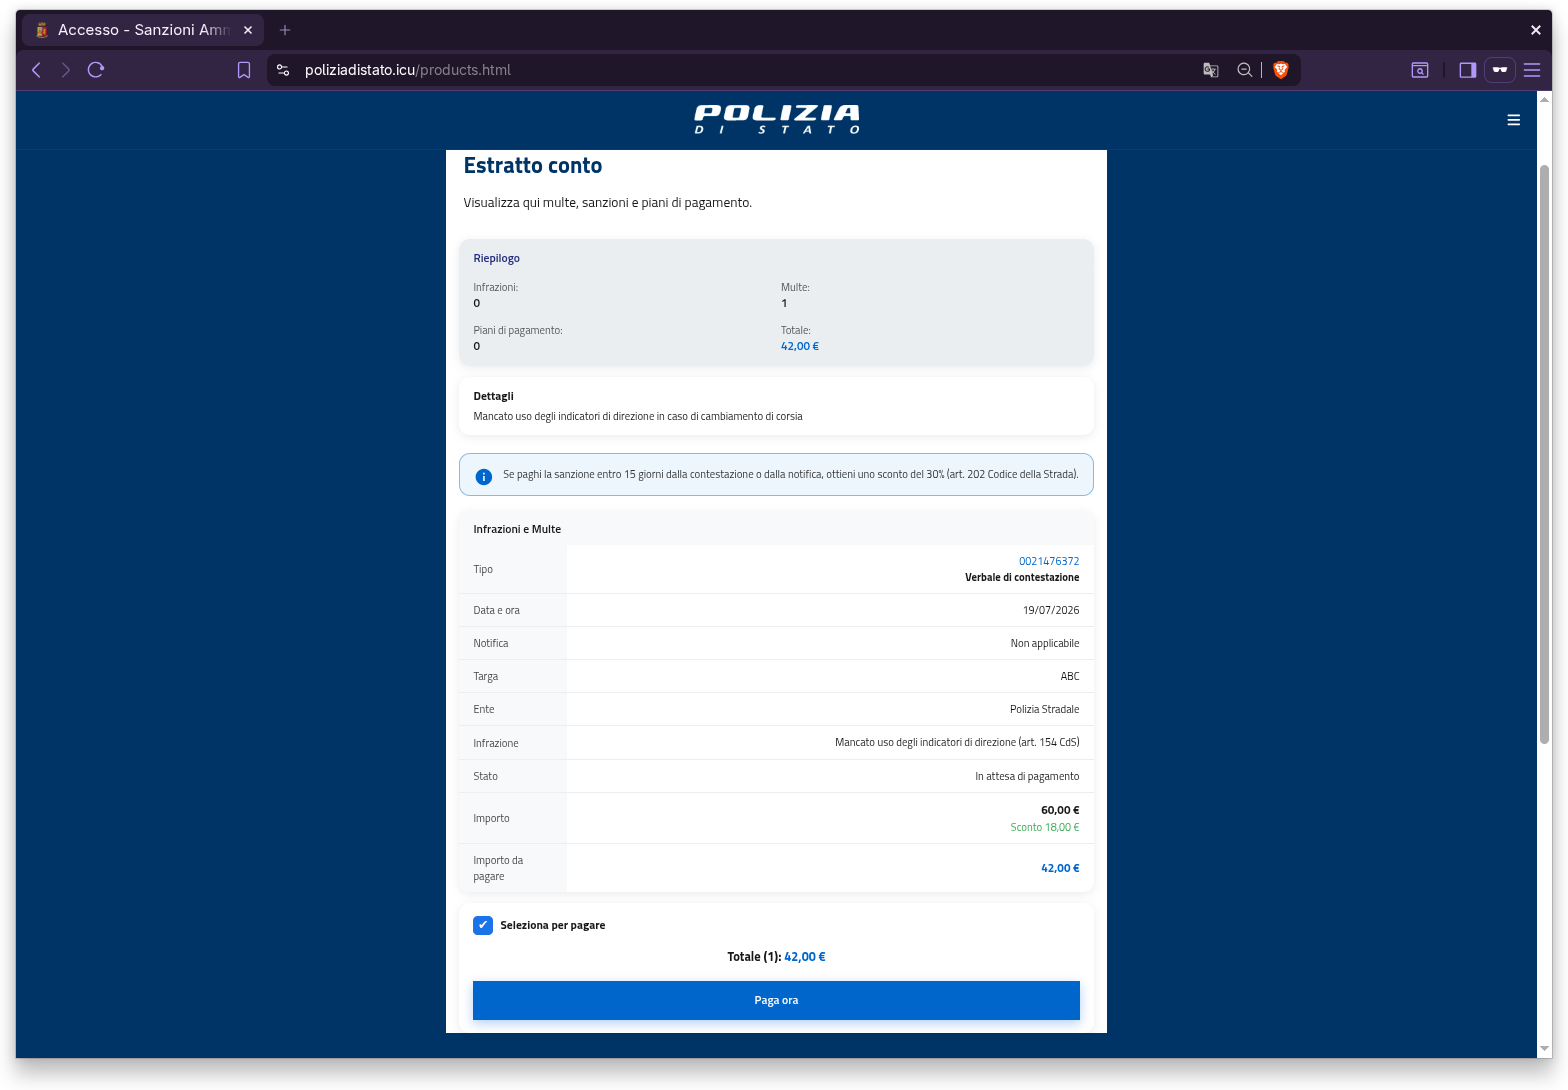Click the Paga ora button
The image size is (1568, 1090).
click(776, 1000)
